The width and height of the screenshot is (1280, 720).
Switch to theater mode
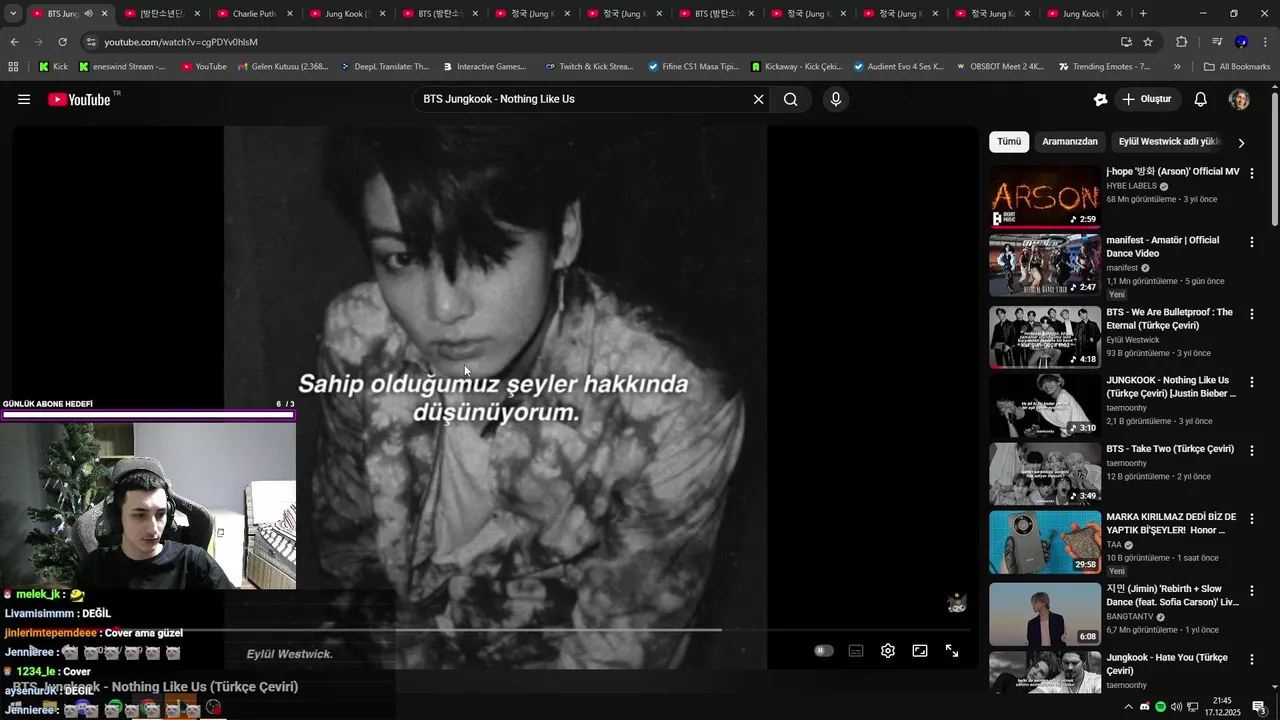point(920,651)
